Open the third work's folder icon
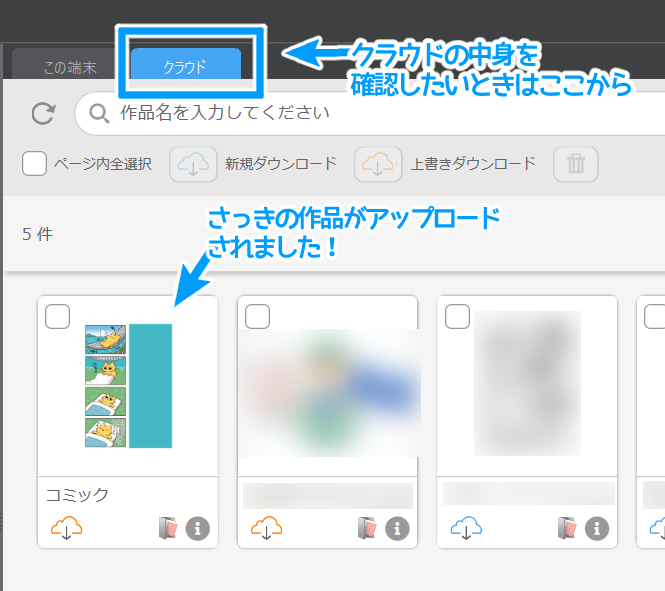The image size is (665, 591). pos(567,528)
